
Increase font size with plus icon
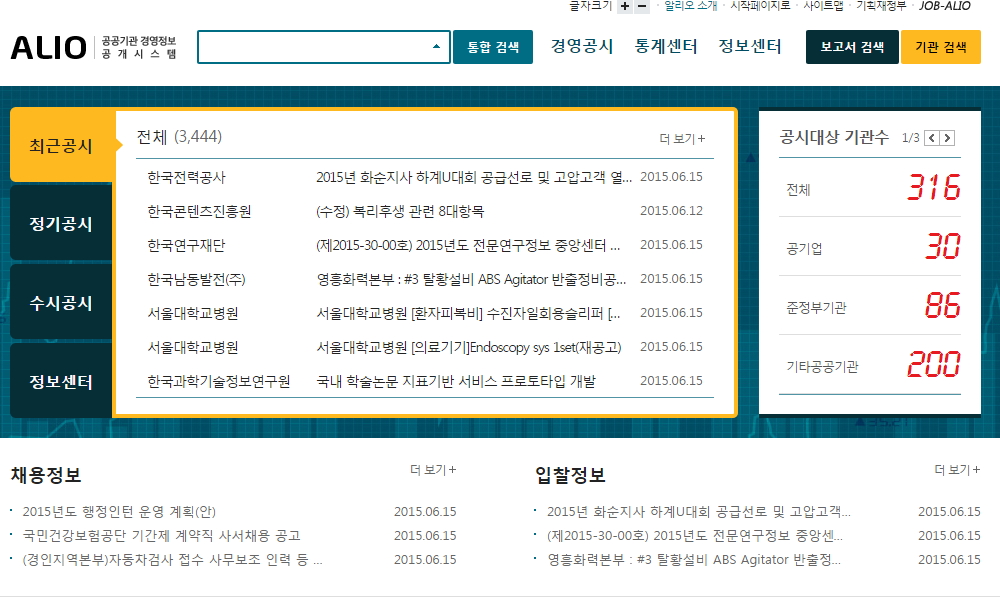coord(625,6)
